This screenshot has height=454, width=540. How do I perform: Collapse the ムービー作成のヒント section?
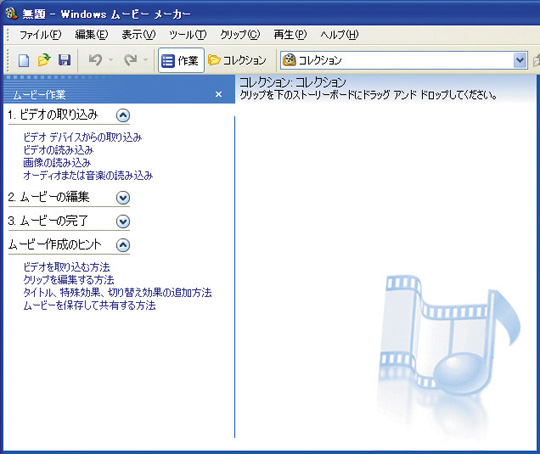pos(123,245)
